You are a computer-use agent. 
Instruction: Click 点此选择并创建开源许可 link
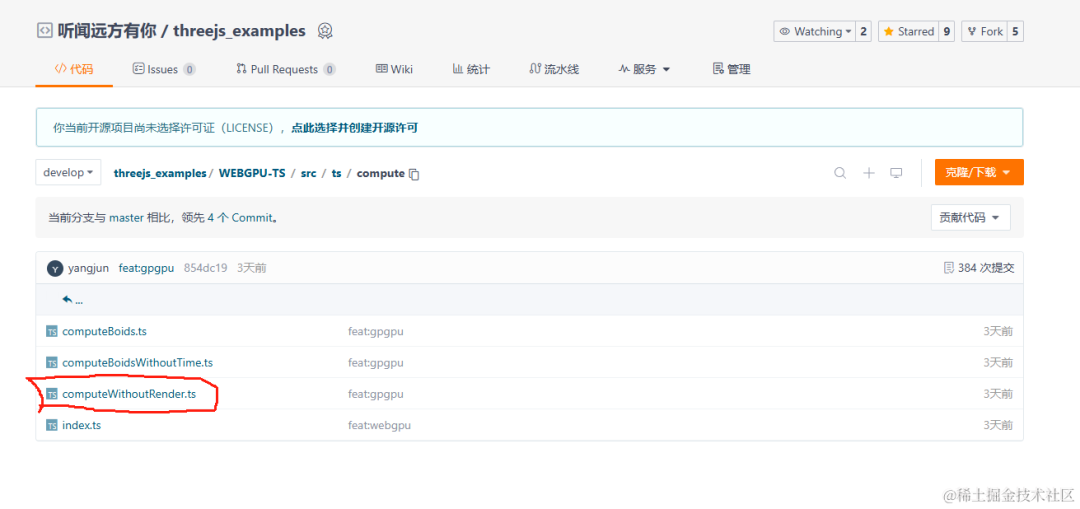[355, 127]
